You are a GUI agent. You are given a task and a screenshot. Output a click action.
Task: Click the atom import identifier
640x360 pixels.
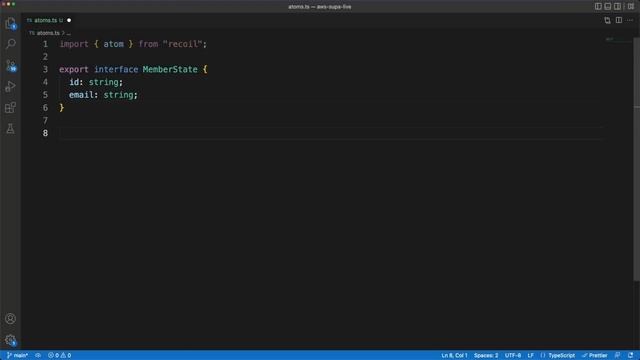click(113, 44)
